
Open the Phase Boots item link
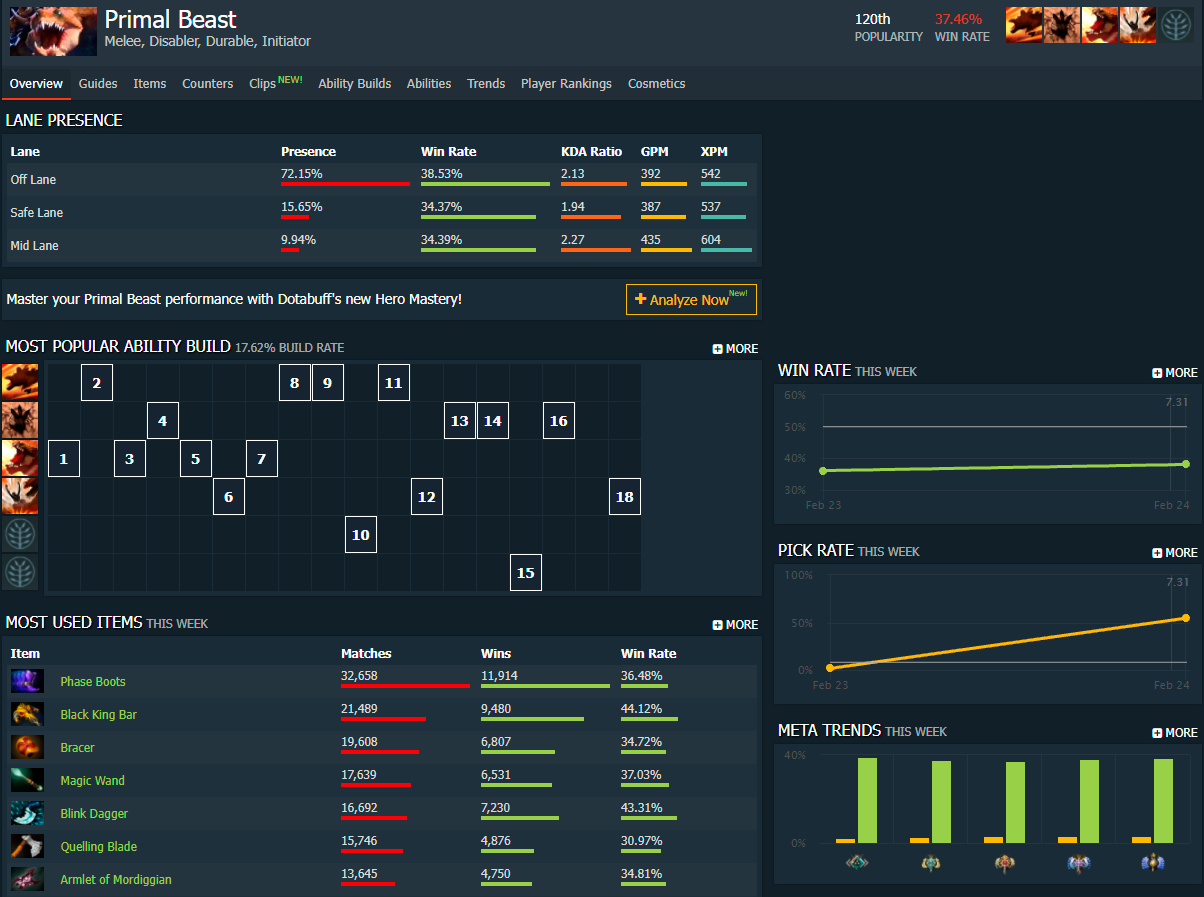coord(93,682)
